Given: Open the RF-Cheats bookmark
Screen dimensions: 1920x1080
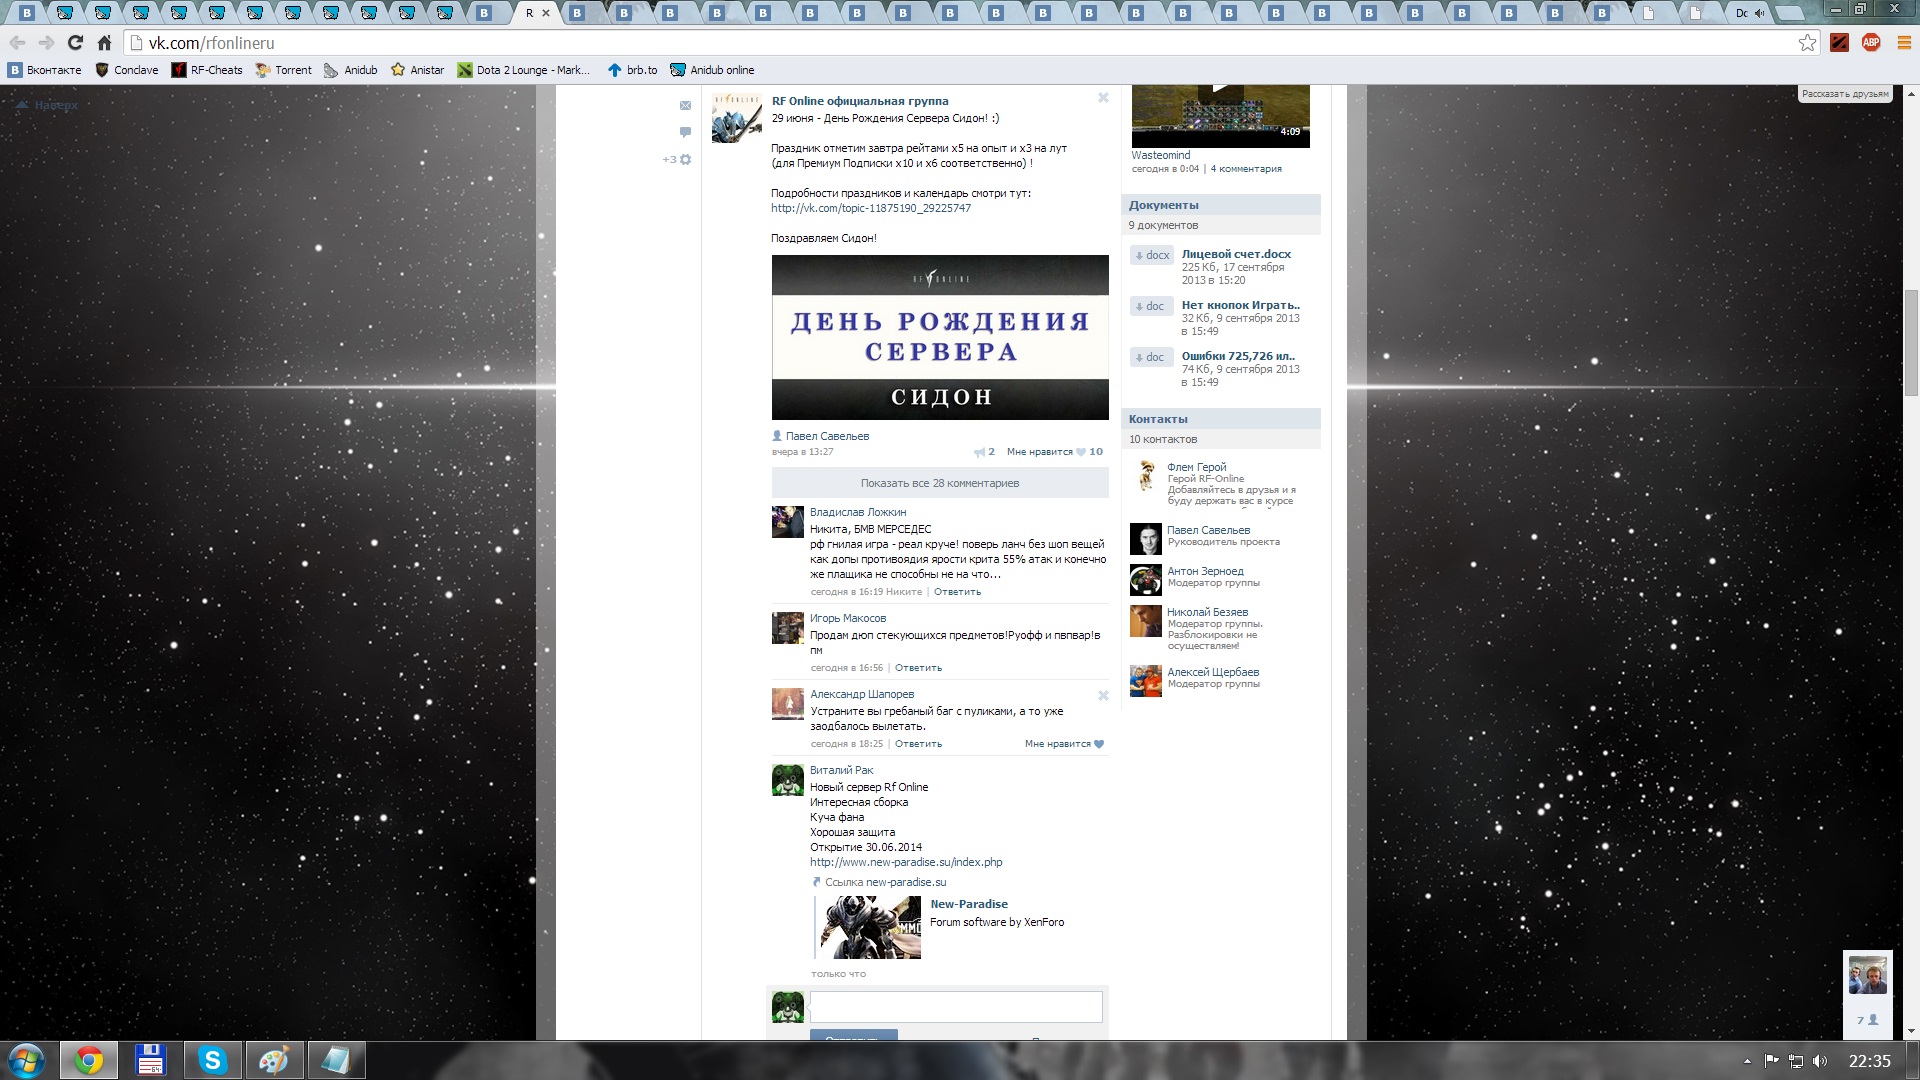Looking at the screenshot, I should pyautogui.click(x=207, y=70).
